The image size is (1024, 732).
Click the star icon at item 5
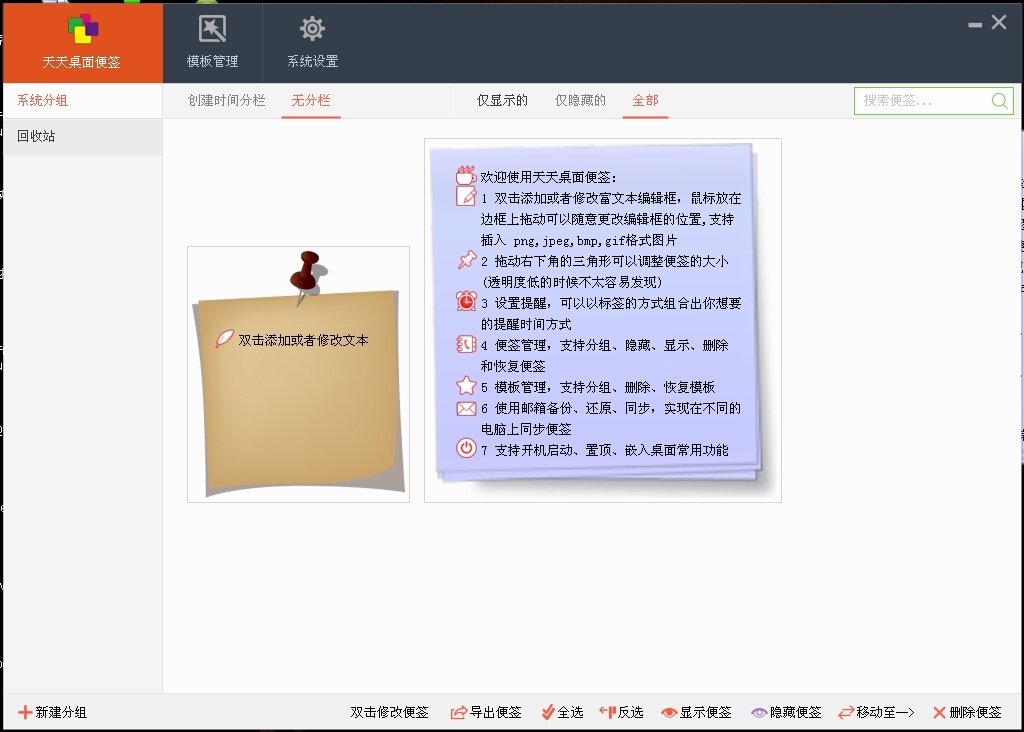click(x=466, y=385)
